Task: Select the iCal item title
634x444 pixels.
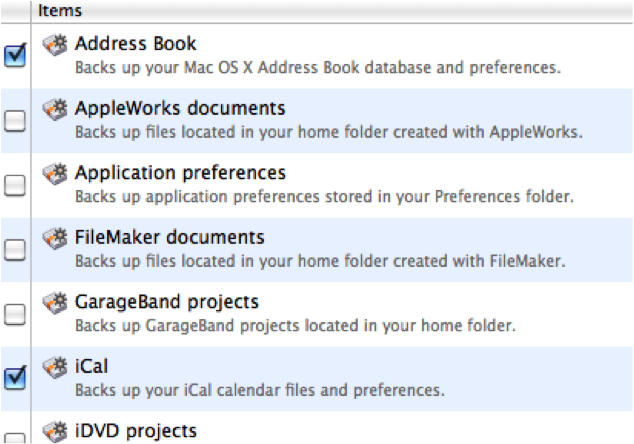Action: coord(91,367)
